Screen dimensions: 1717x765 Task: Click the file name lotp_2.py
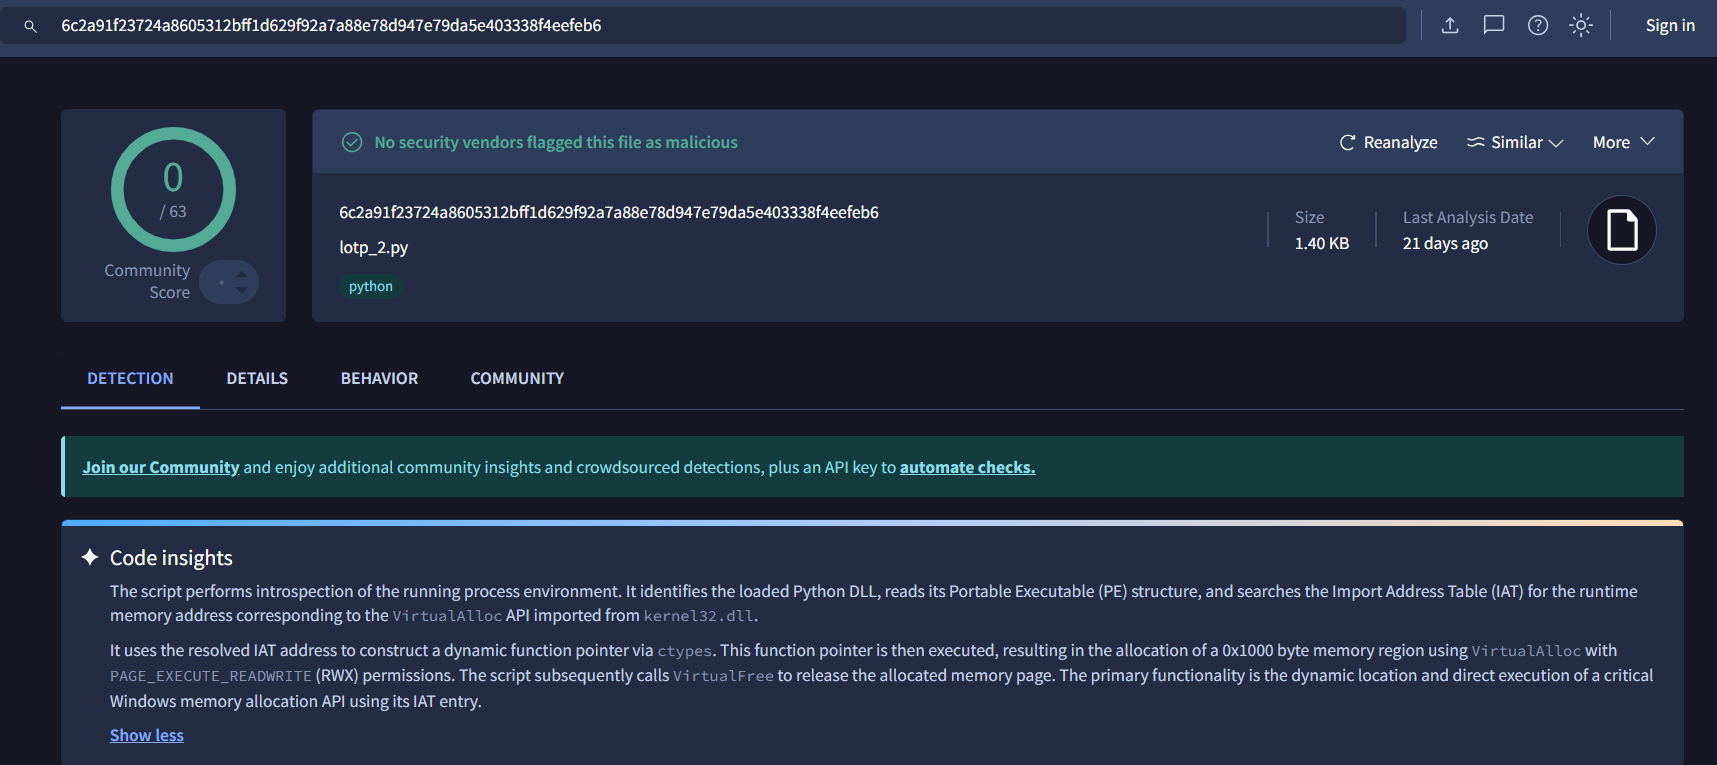pyautogui.click(x=374, y=247)
